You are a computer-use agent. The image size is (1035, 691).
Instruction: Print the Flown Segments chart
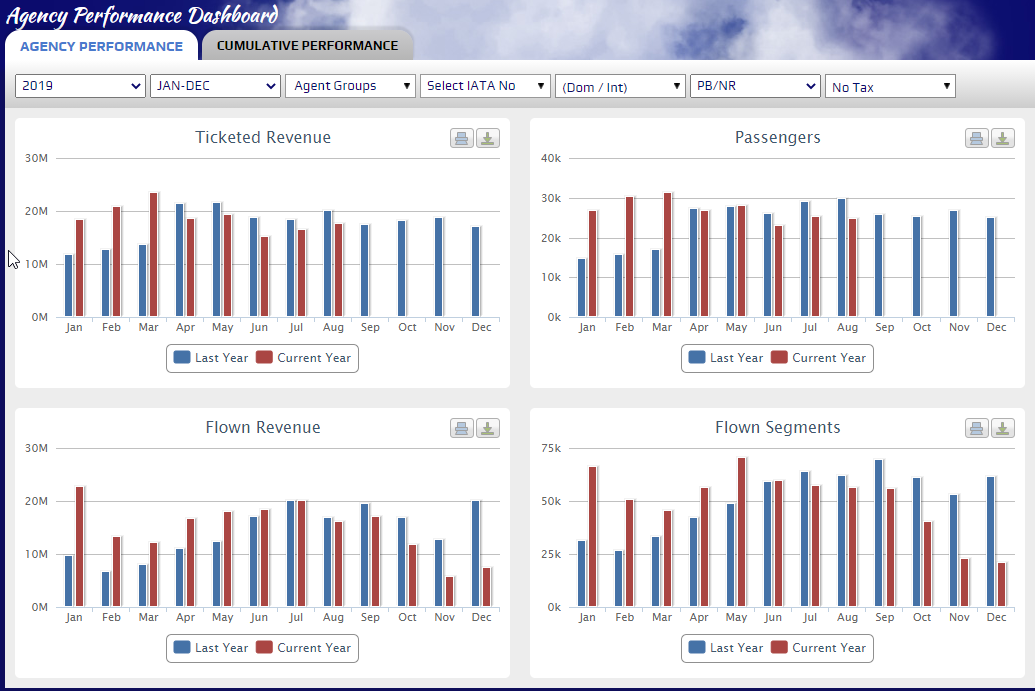(x=976, y=428)
